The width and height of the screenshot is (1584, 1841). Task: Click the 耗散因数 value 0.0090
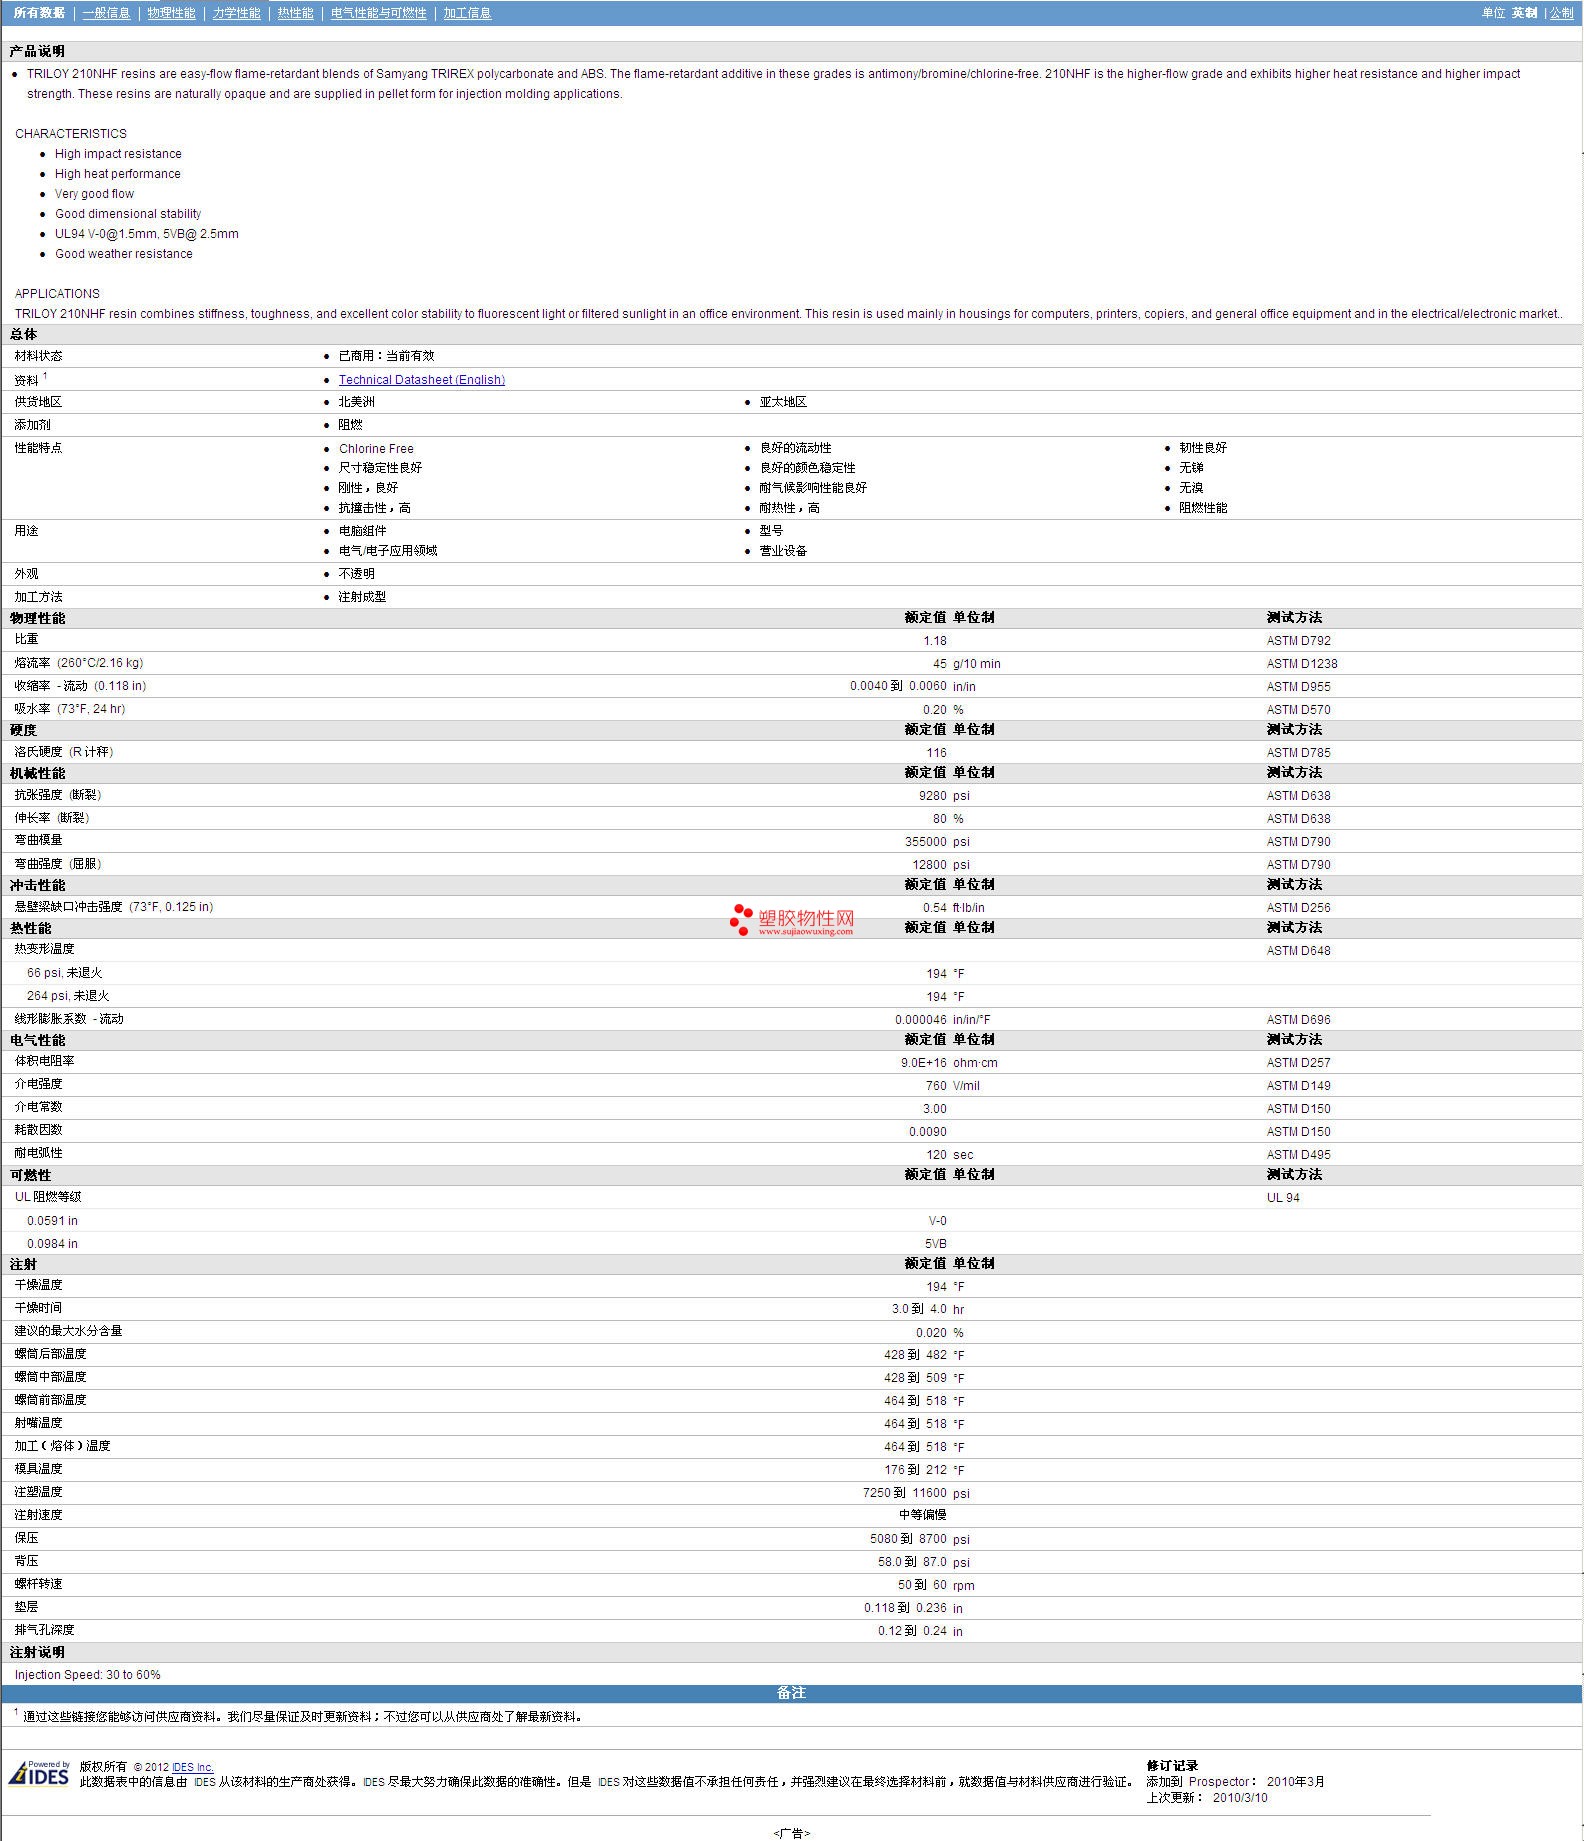click(928, 1132)
